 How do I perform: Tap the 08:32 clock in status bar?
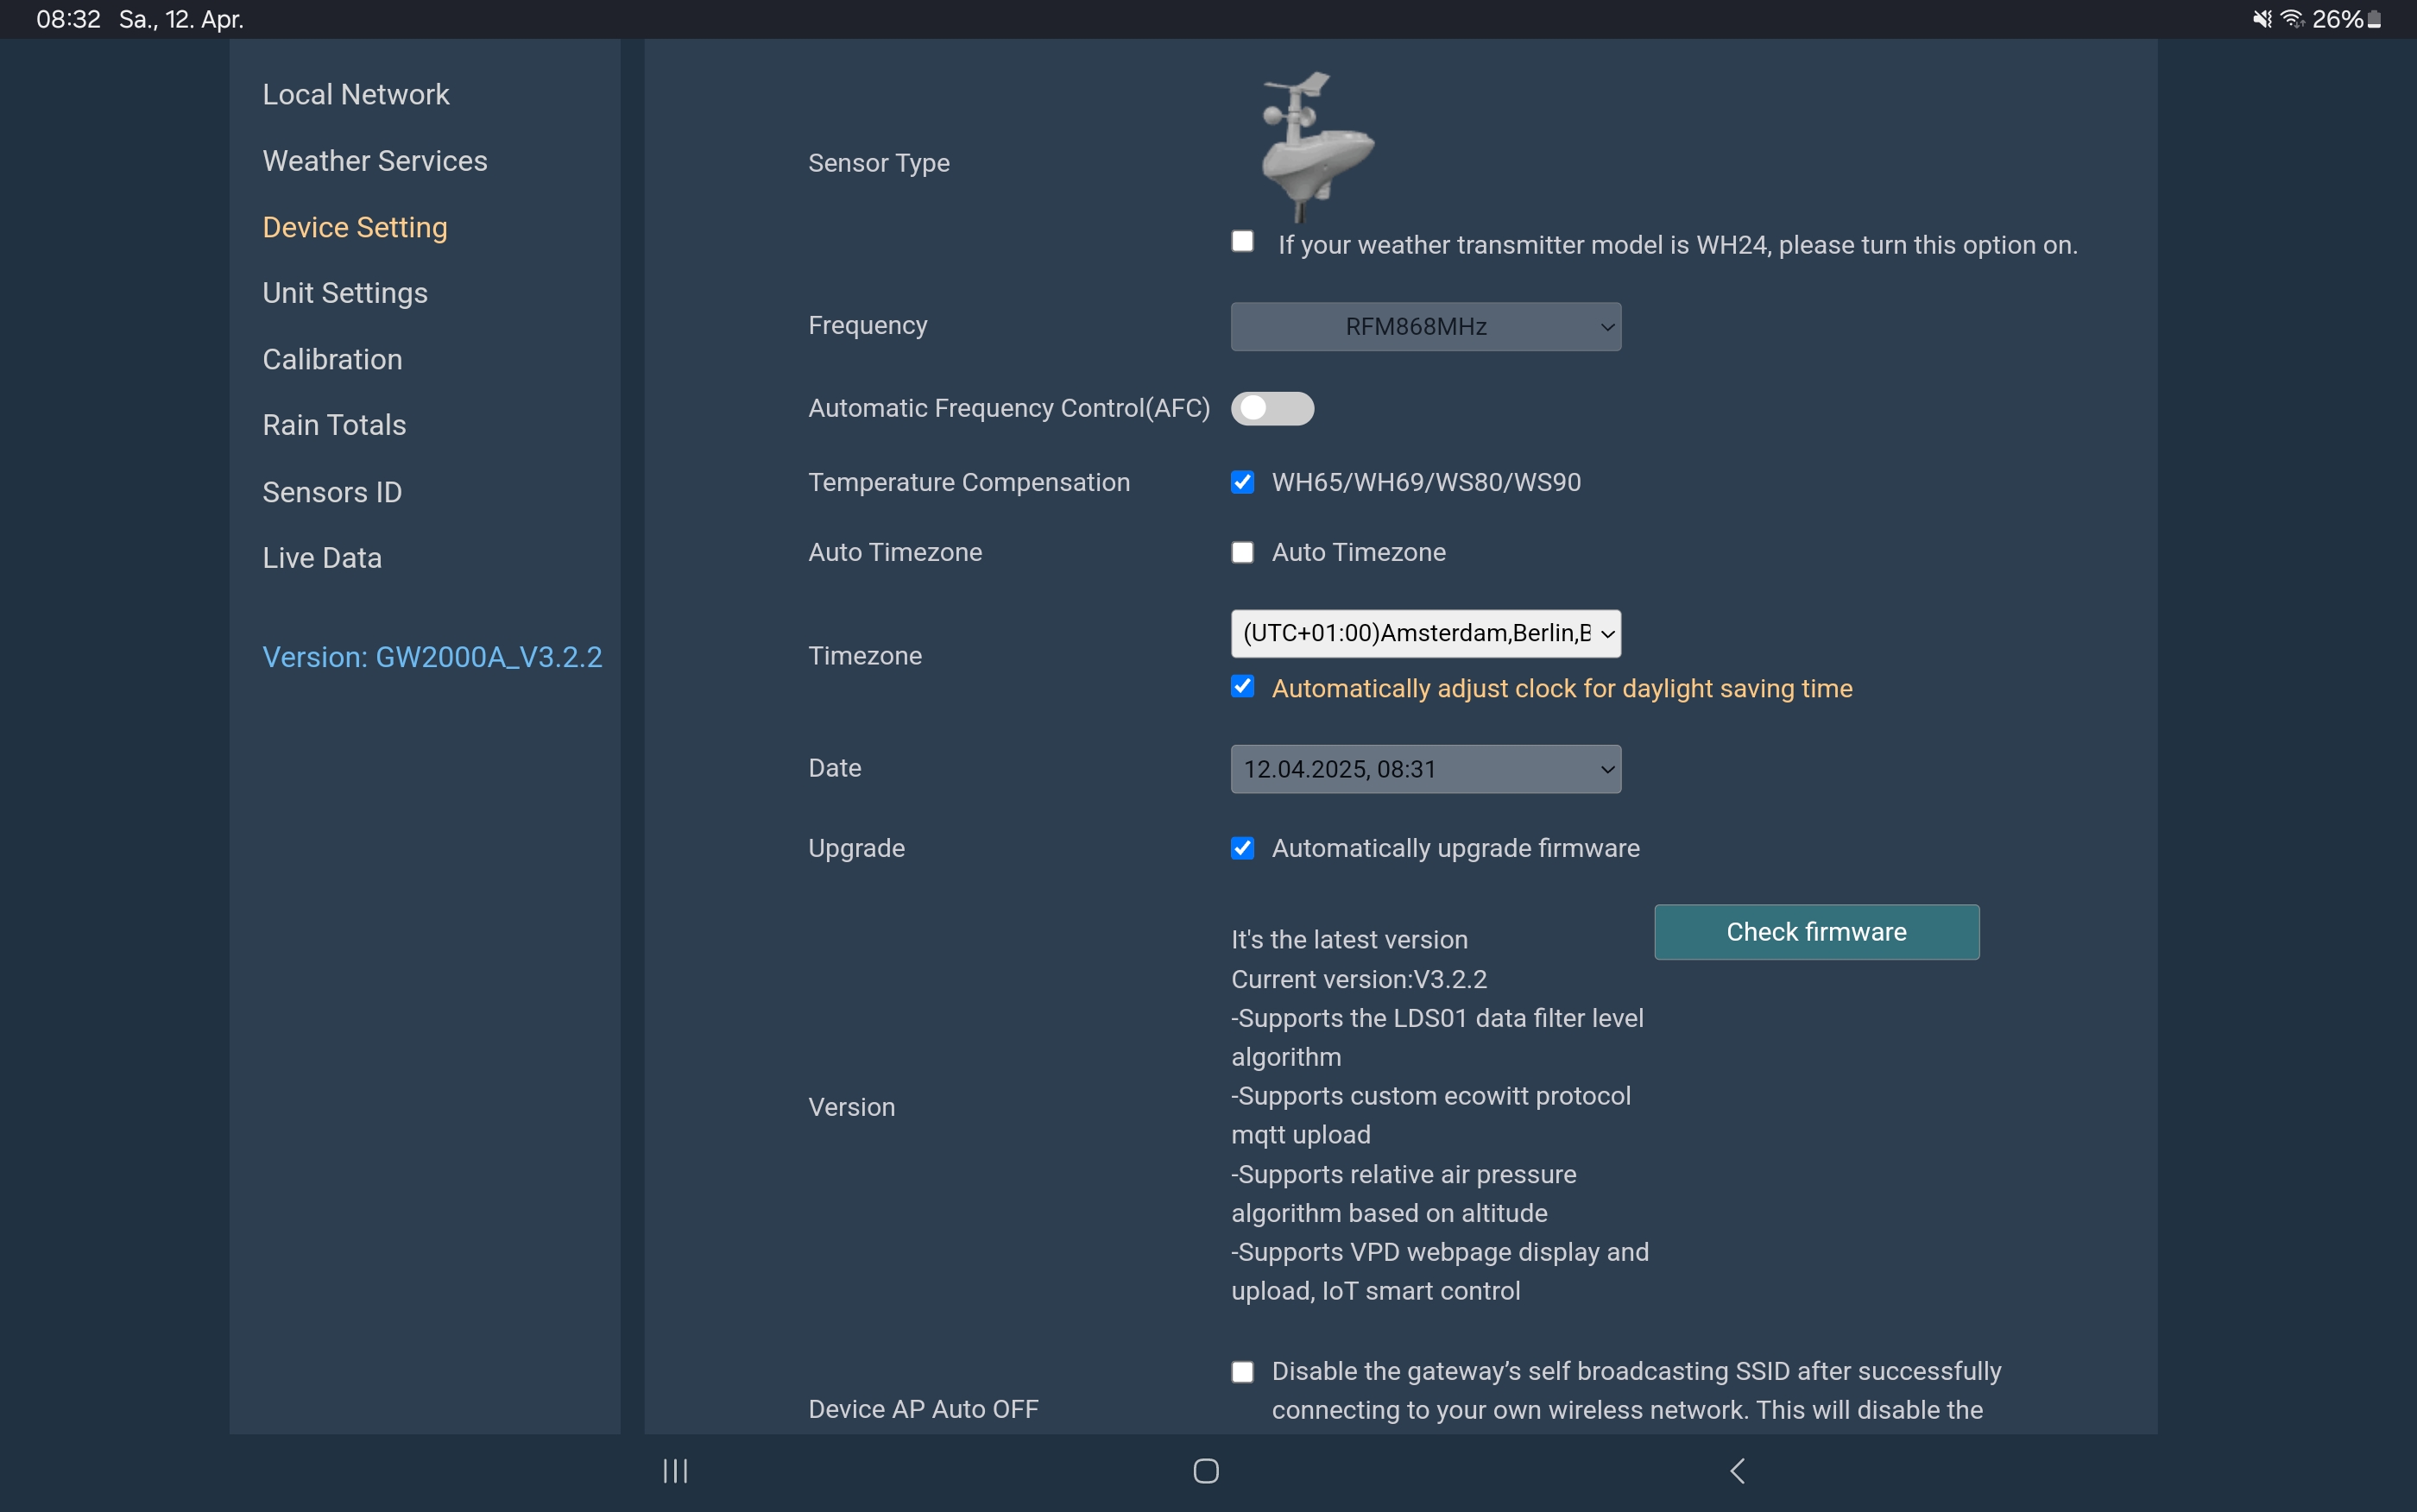click(68, 19)
